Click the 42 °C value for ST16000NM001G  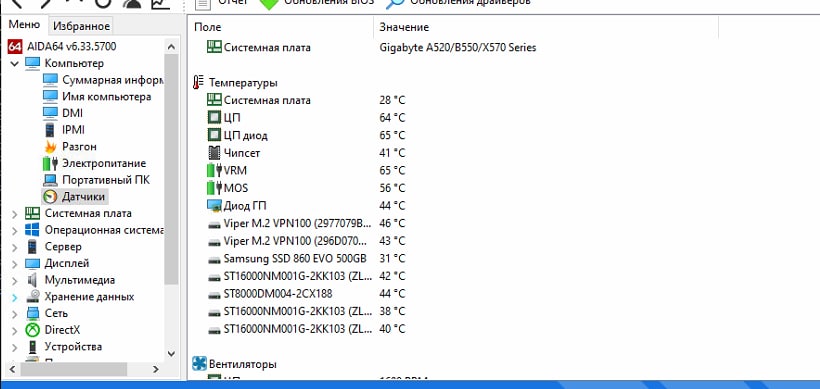point(392,276)
